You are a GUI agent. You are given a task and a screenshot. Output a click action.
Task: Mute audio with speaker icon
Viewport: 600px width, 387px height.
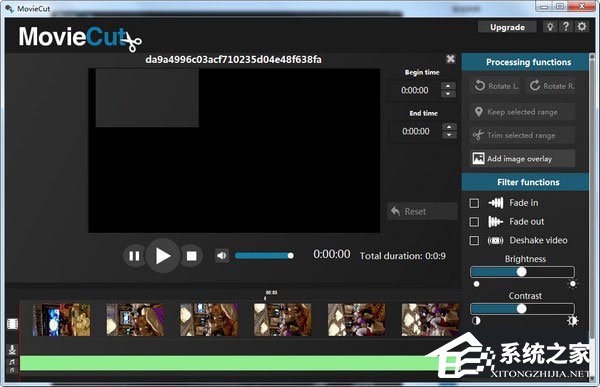point(222,256)
